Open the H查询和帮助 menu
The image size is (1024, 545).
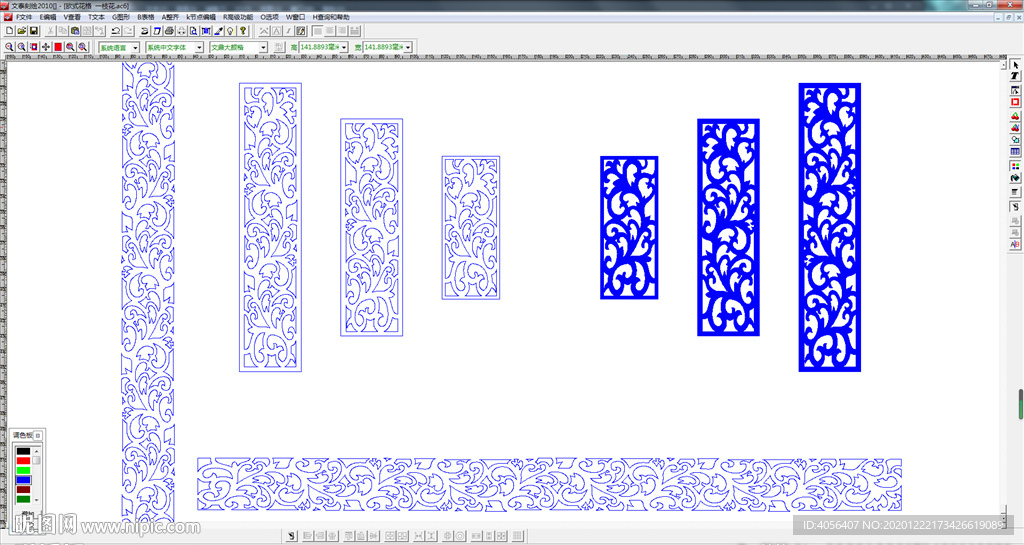[x=331, y=17]
